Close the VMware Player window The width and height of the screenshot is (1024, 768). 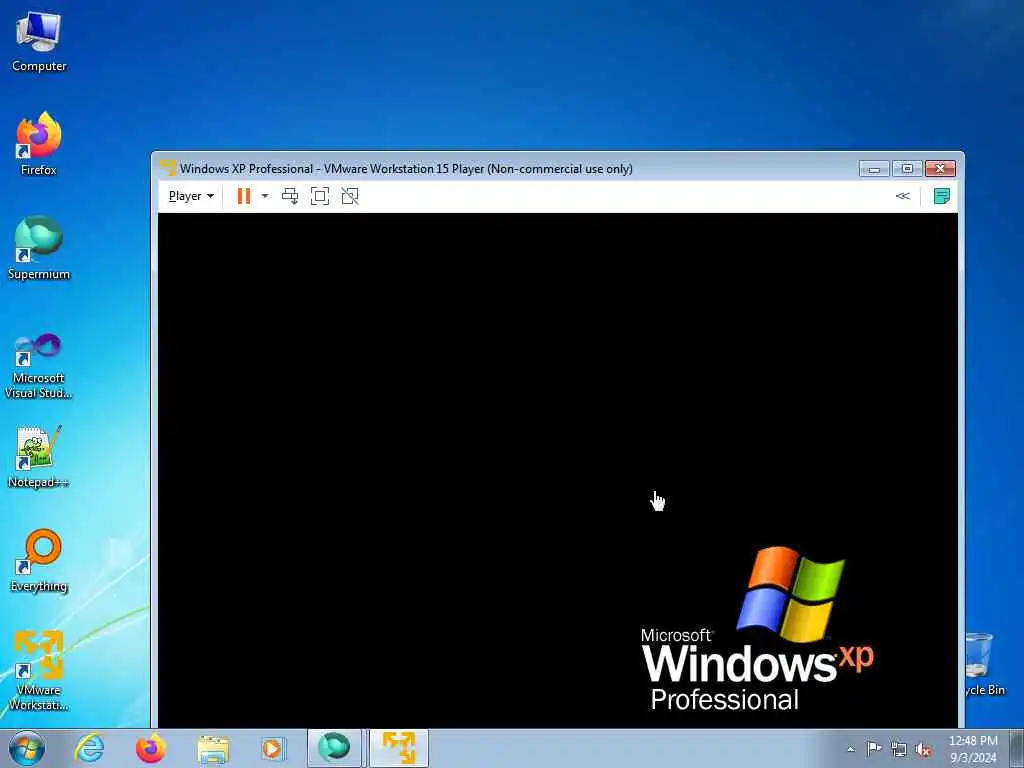[940, 168]
